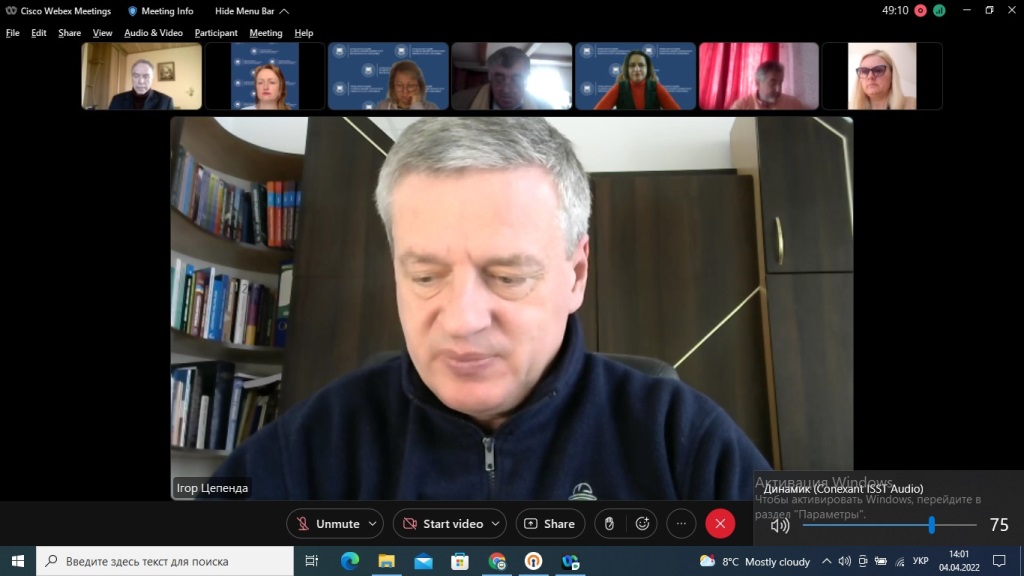
Task: Click the speaker icon in volume popup
Action: 780,525
